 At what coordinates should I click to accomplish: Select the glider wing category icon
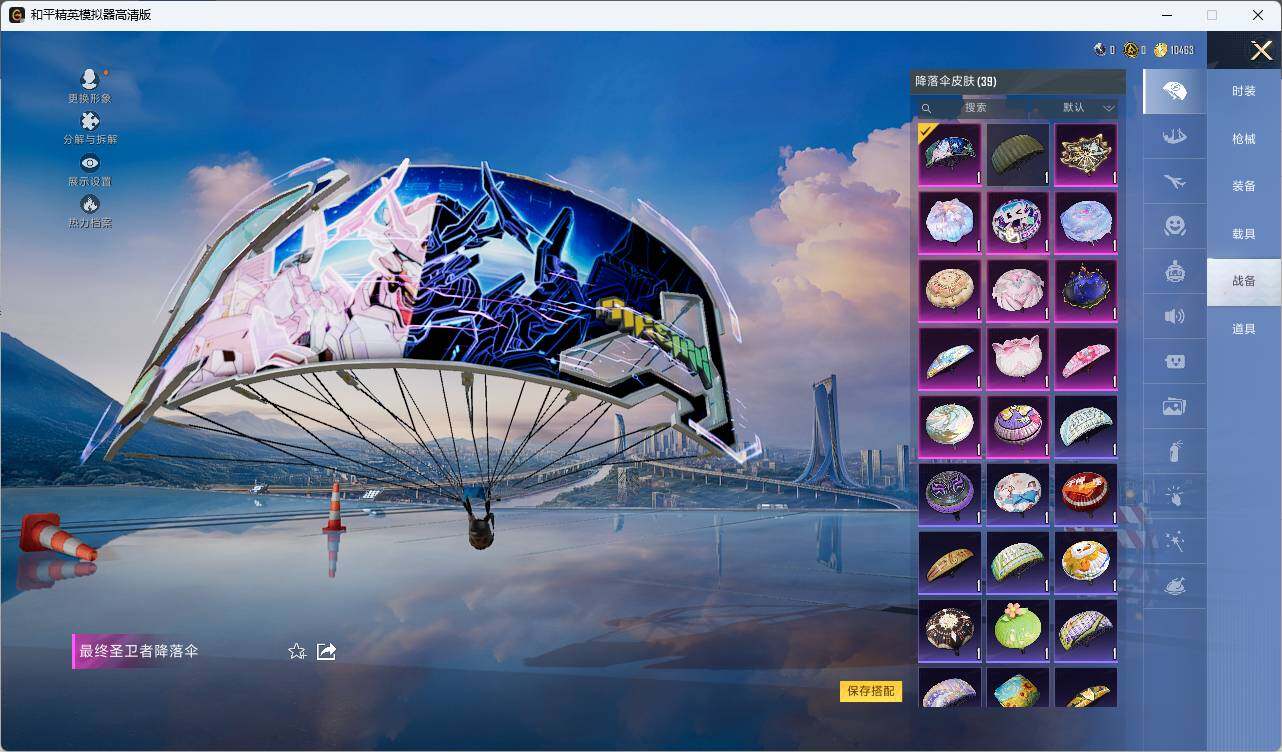pos(1175,137)
